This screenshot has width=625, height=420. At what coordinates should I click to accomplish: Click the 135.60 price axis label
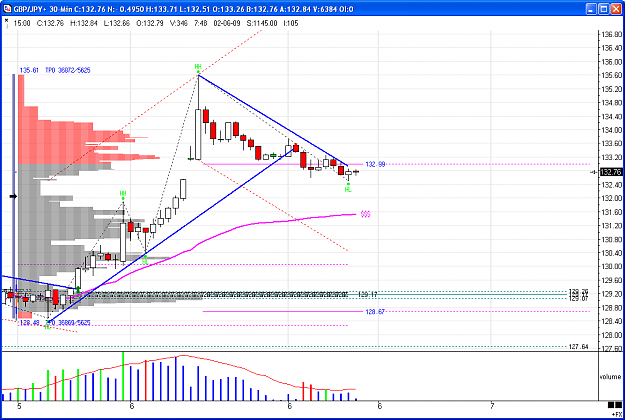(611, 75)
